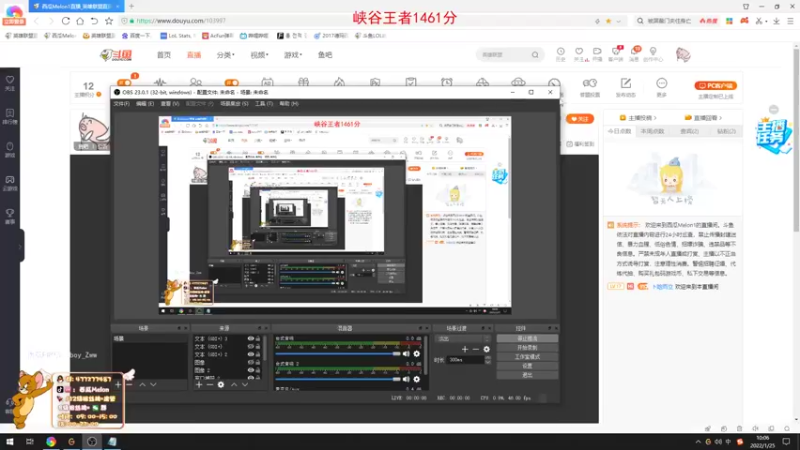Click the 退出 exit button in OBS
The image size is (800, 450).
point(527,376)
